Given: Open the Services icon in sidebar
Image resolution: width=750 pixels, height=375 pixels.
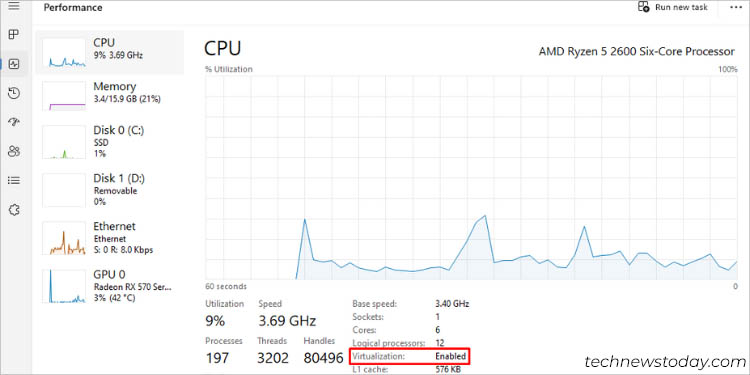Looking at the screenshot, I should coord(14,210).
